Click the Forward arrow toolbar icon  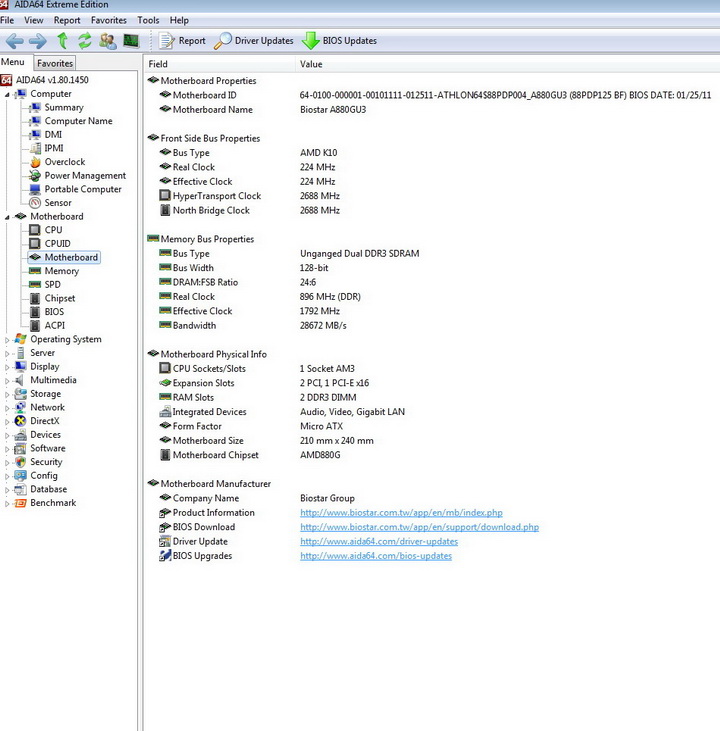(38, 41)
